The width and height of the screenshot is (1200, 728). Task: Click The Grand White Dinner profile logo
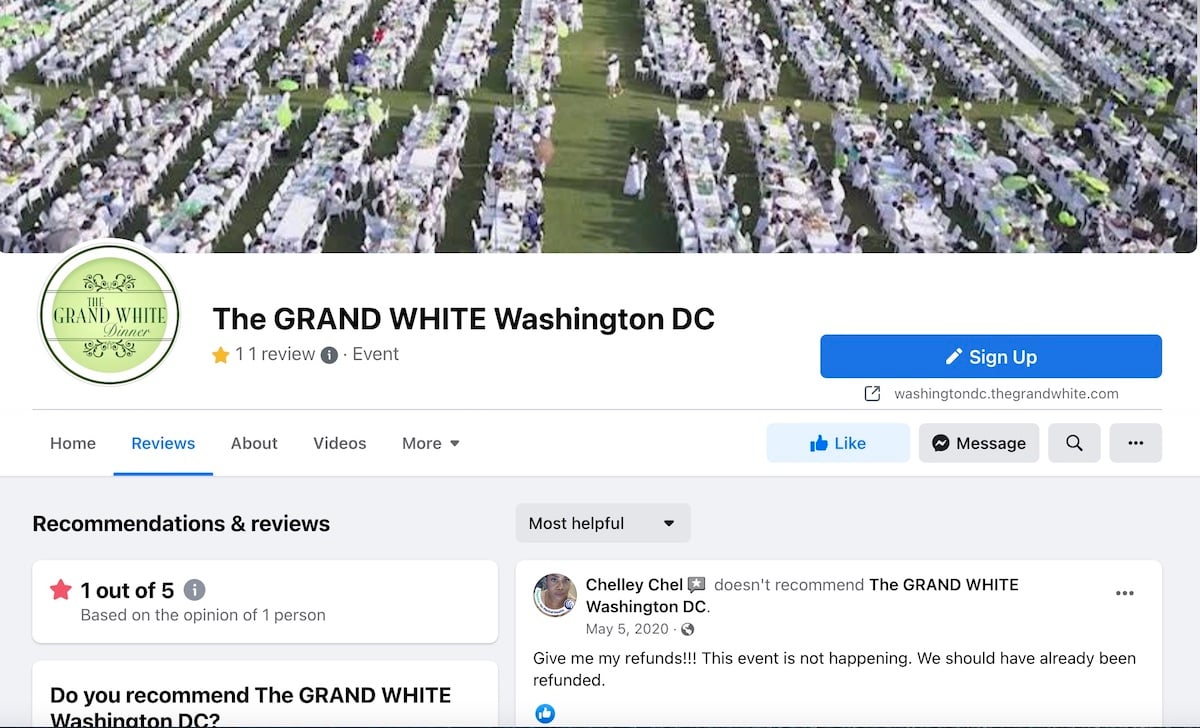click(x=109, y=313)
